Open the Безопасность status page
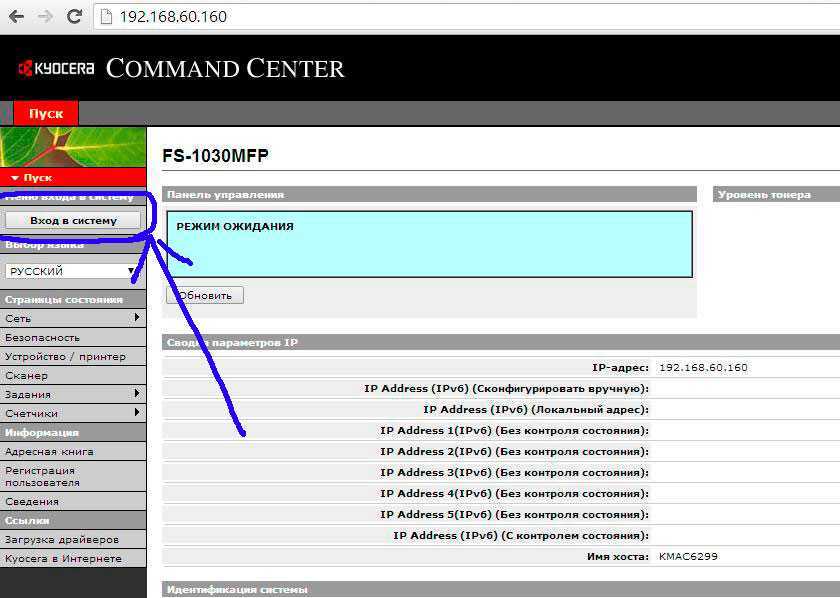Viewport: 840px width, 598px height. click(x=73, y=338)
